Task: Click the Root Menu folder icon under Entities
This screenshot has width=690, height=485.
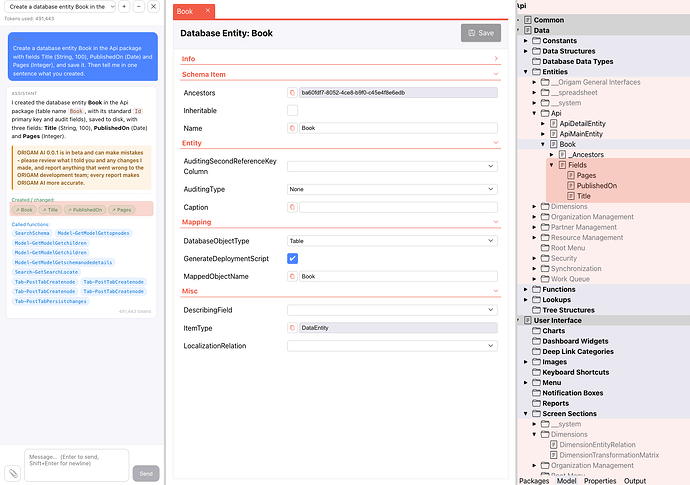Action: point(545,248)
